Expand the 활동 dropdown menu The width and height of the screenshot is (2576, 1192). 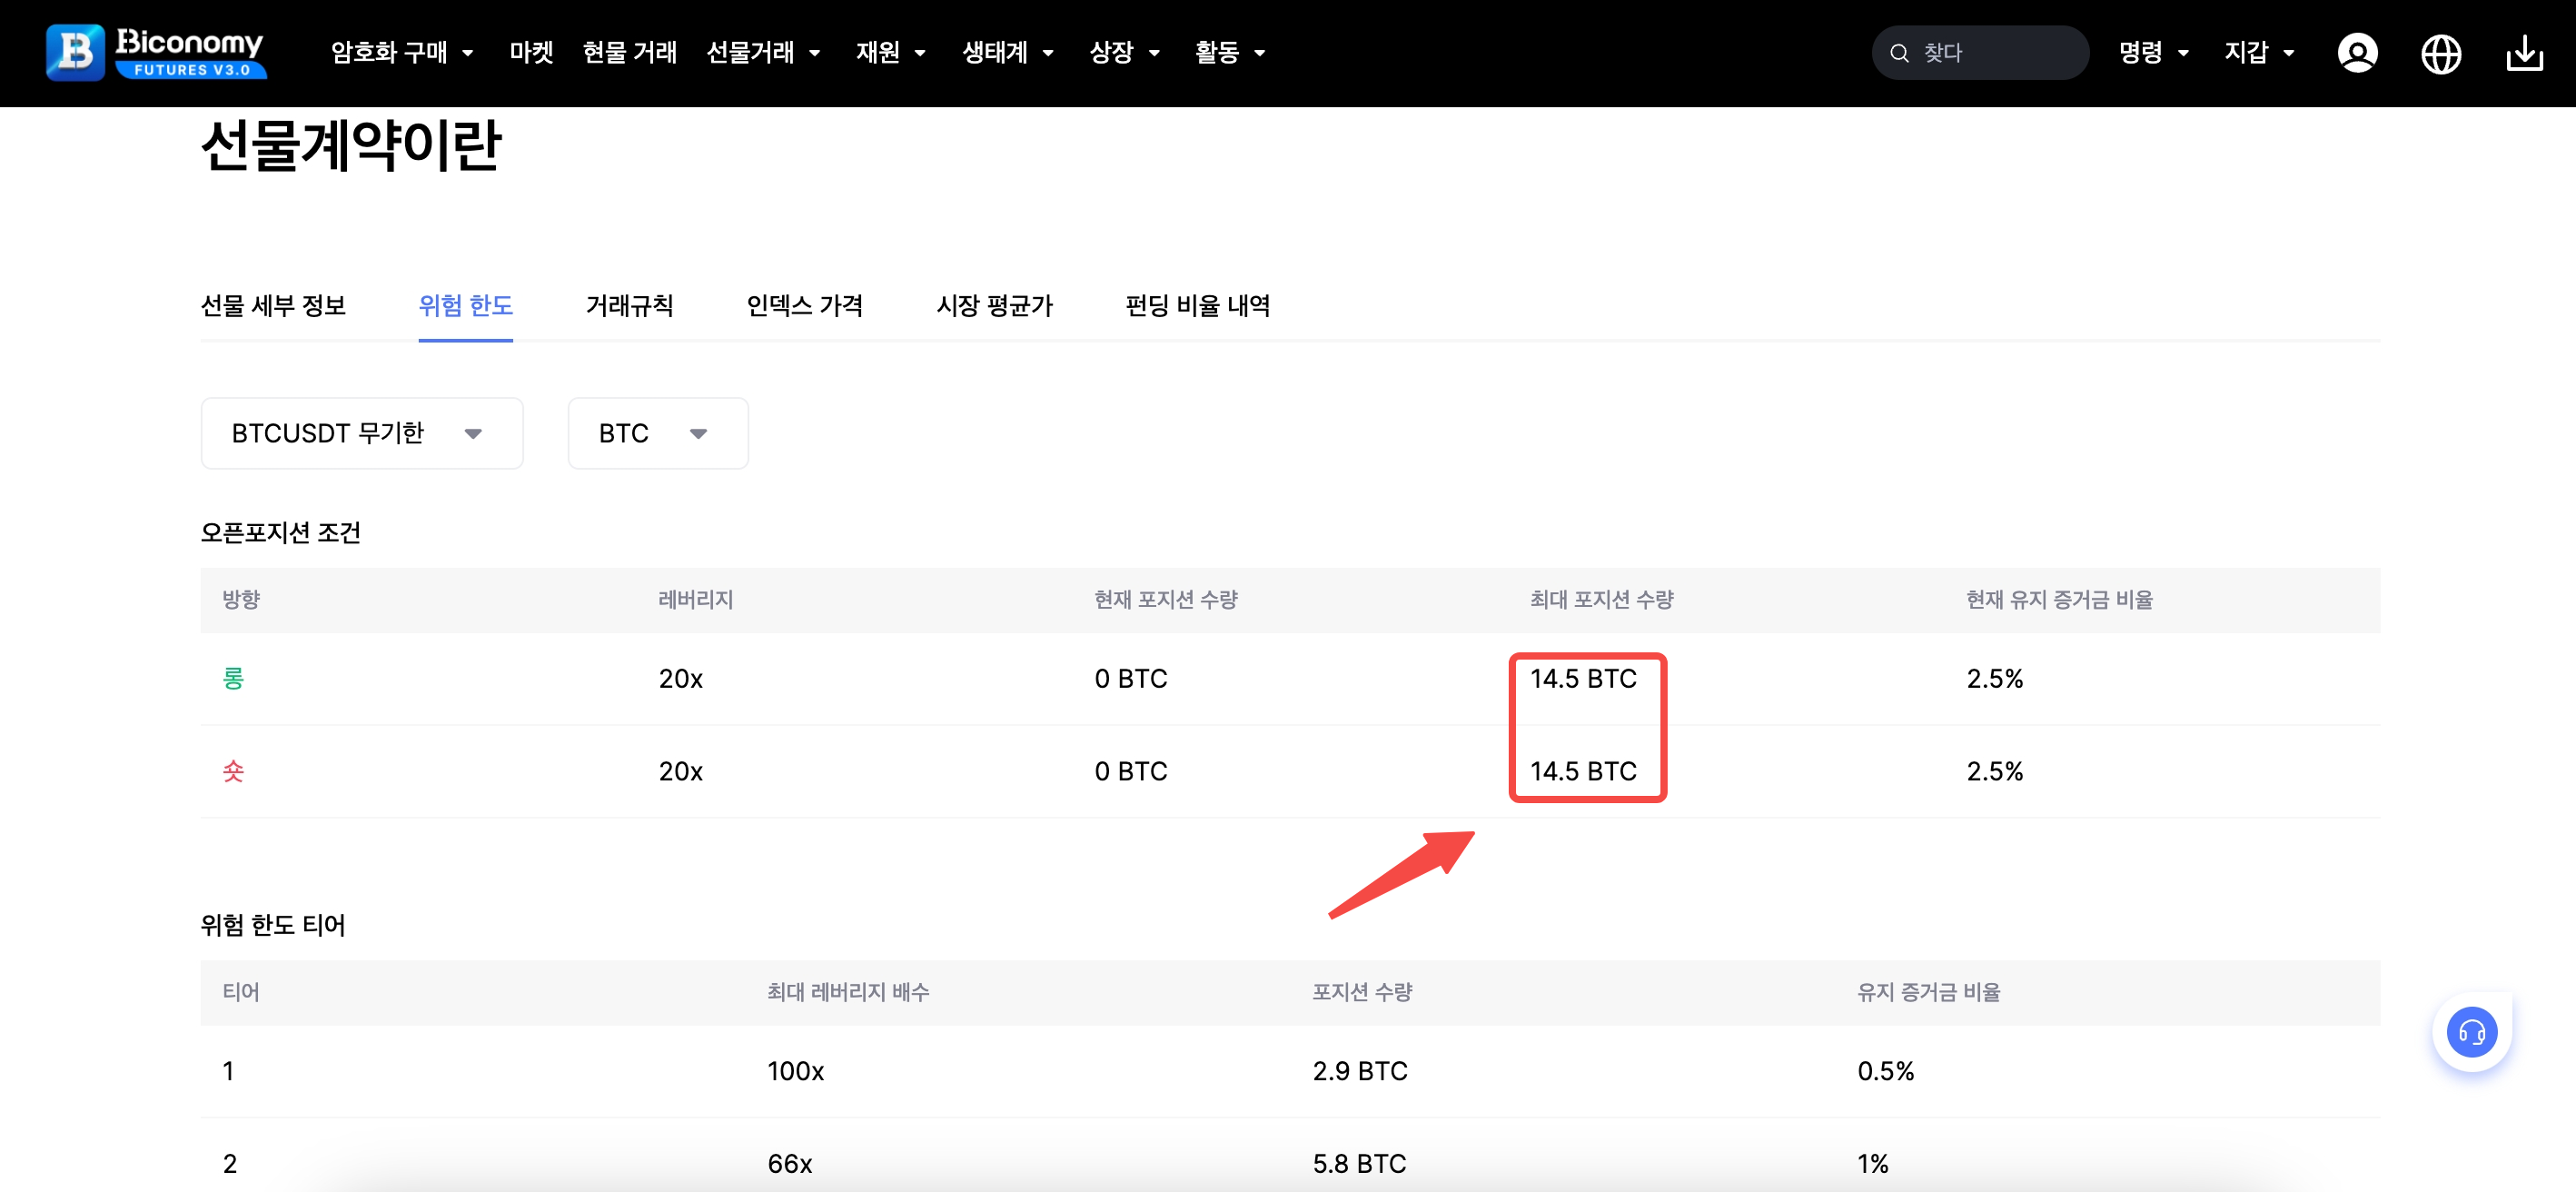pyautogui.click(x=1230, y=52)
